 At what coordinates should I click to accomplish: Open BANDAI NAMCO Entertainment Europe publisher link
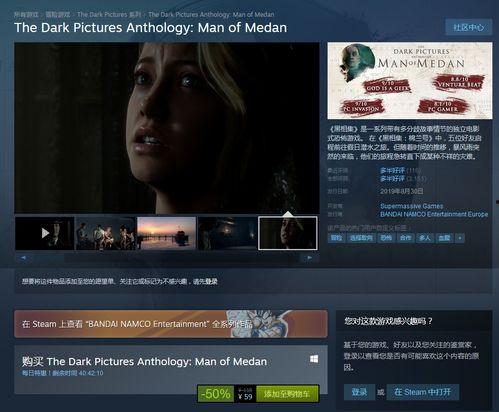tap(434, 214)
